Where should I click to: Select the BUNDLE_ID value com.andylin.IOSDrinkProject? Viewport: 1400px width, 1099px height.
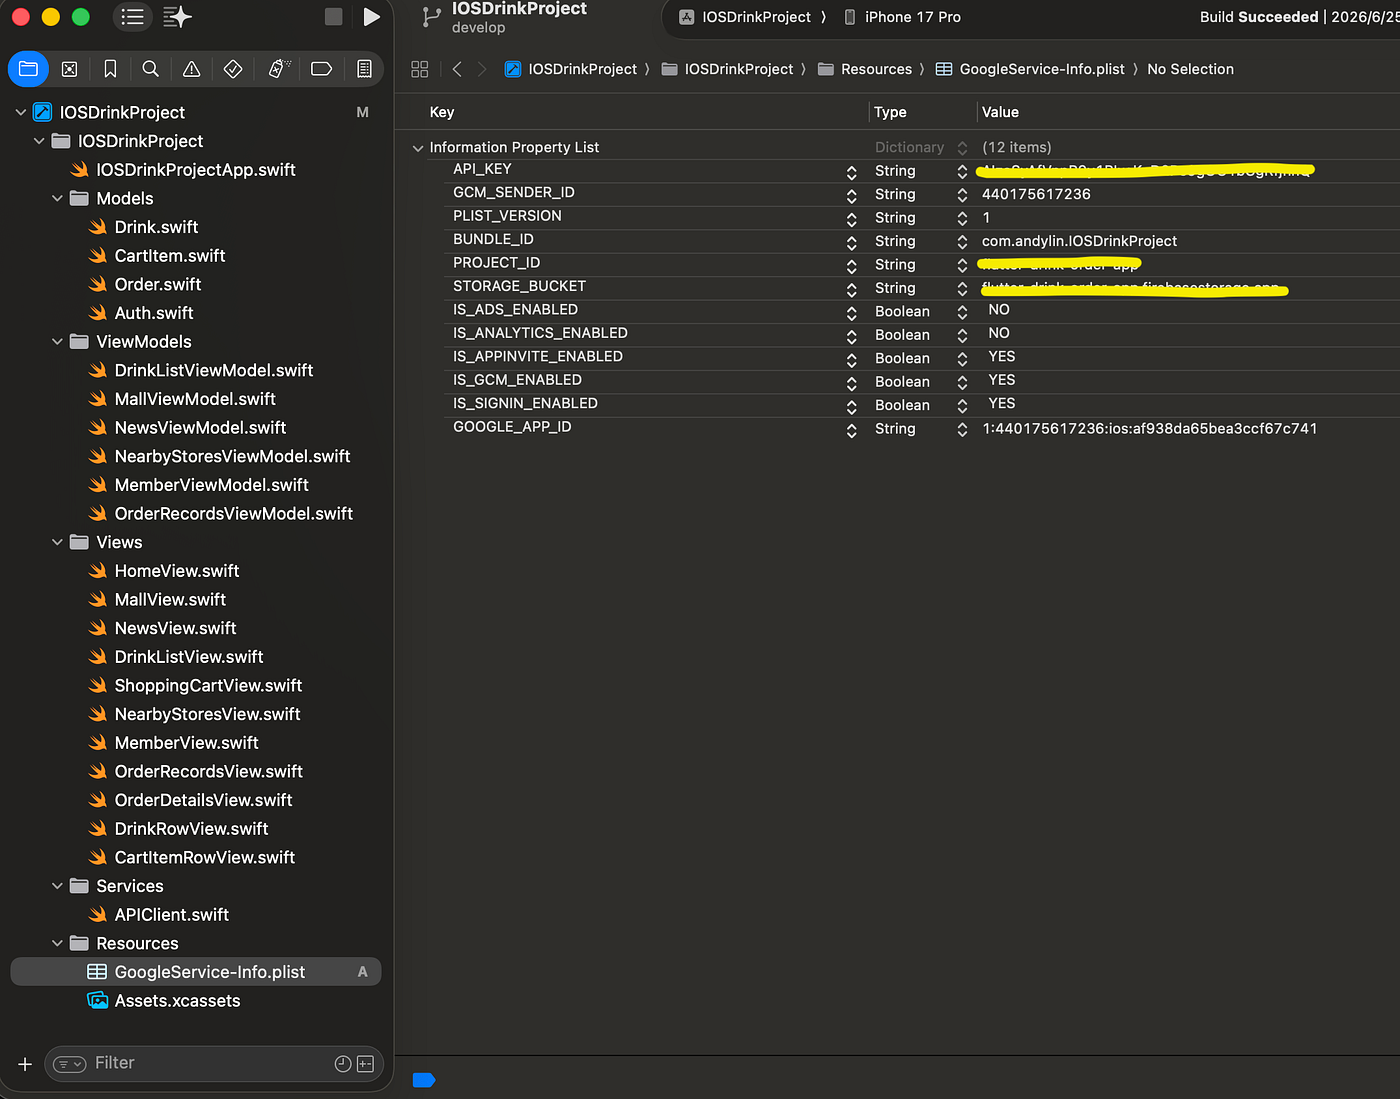(1079, 241)
